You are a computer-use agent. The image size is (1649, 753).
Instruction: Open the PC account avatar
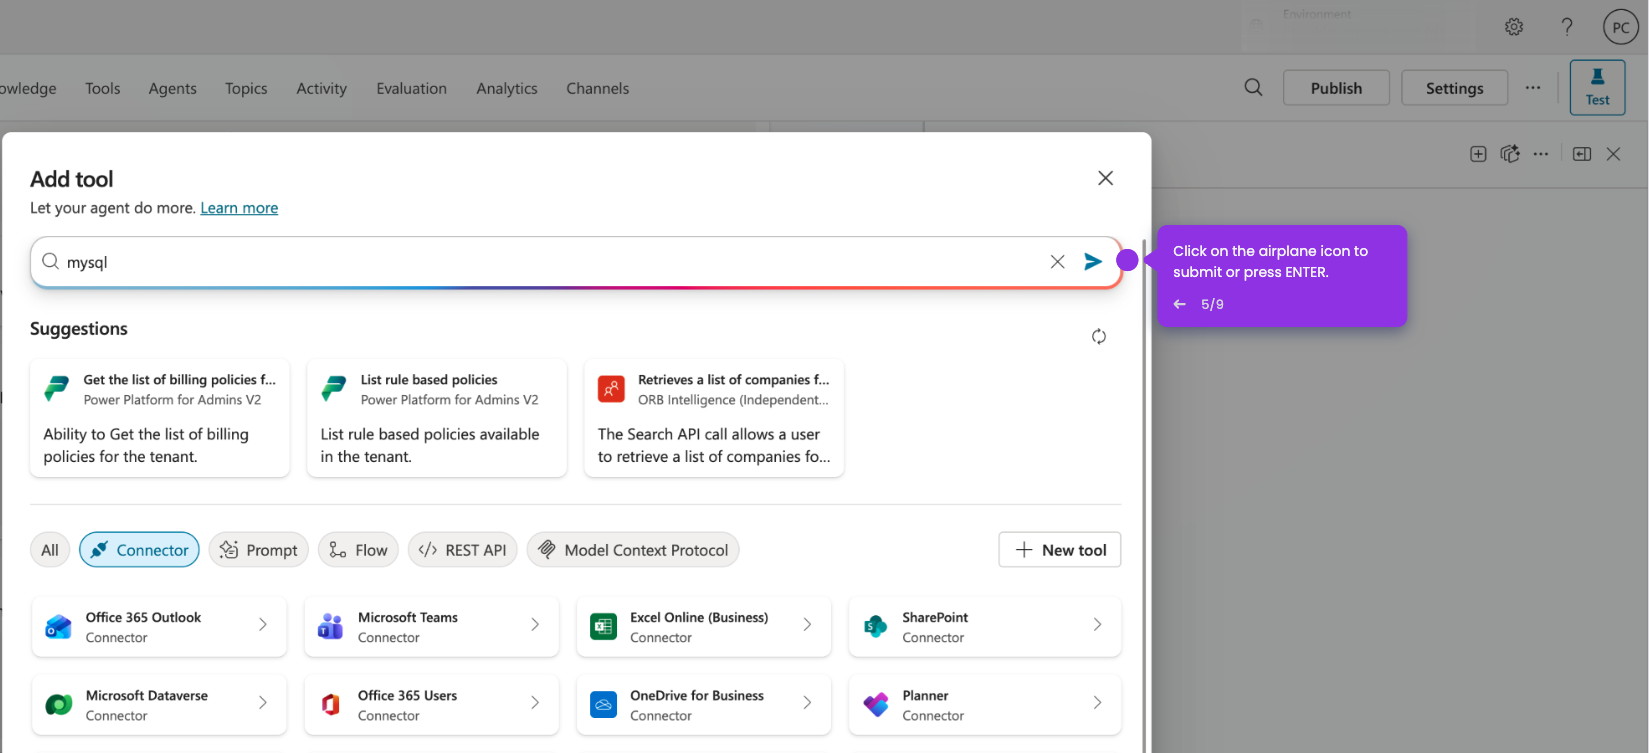tap(1621, 27)
